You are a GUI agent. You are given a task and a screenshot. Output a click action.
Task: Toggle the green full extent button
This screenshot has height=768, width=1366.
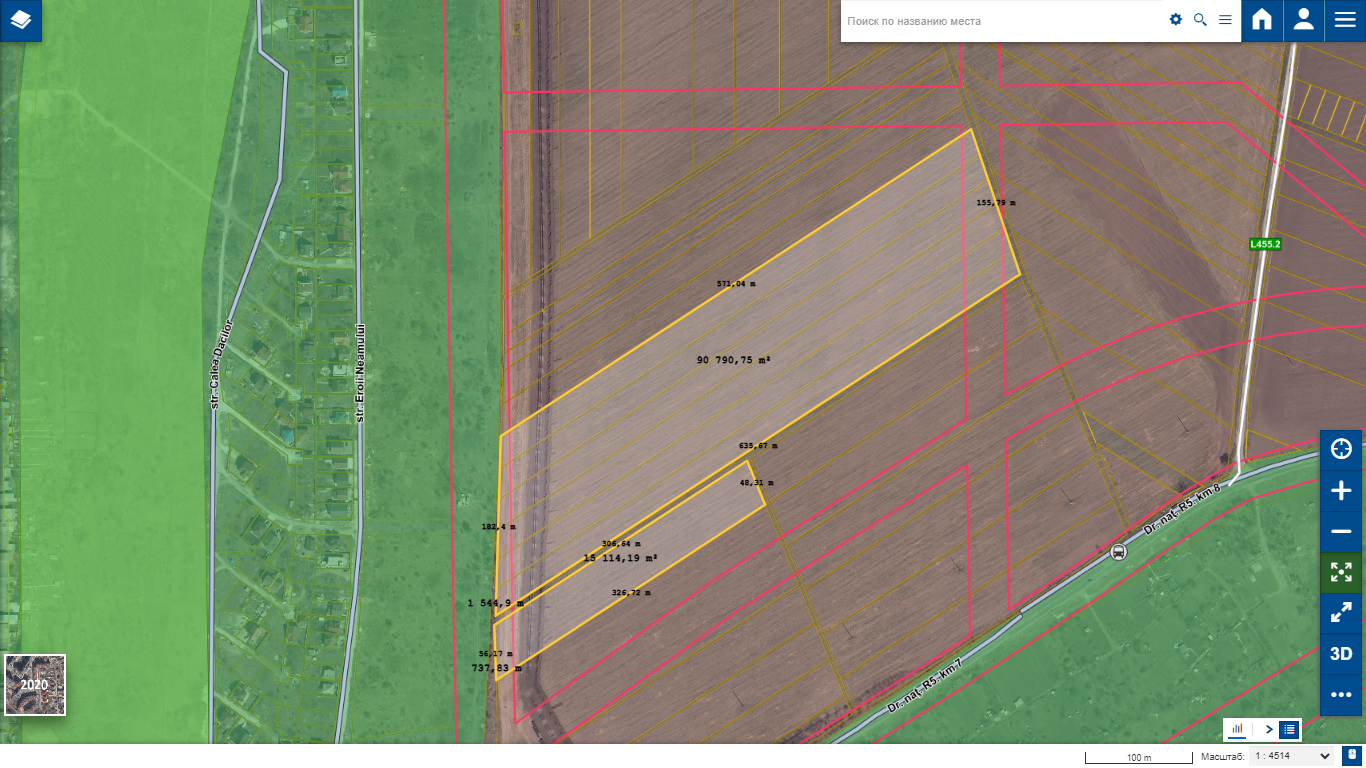tap(1341, 572)
